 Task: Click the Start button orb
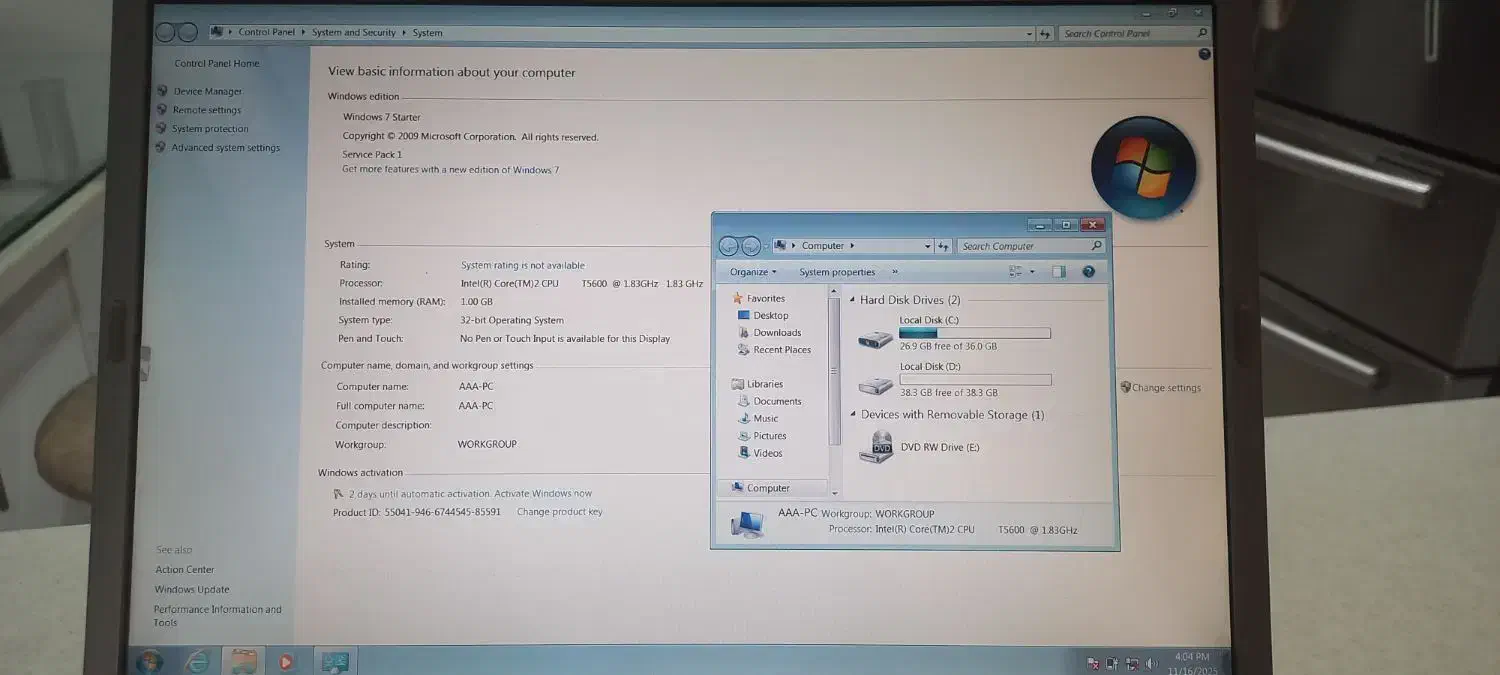click(150, 661)
